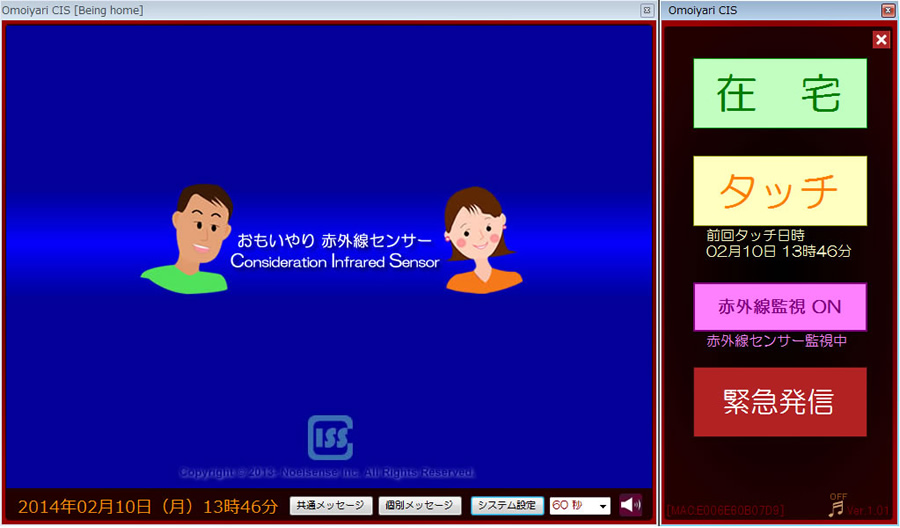Click the white X on red square
Viewport: 900px width, 528px height.
tap(881, 40)
